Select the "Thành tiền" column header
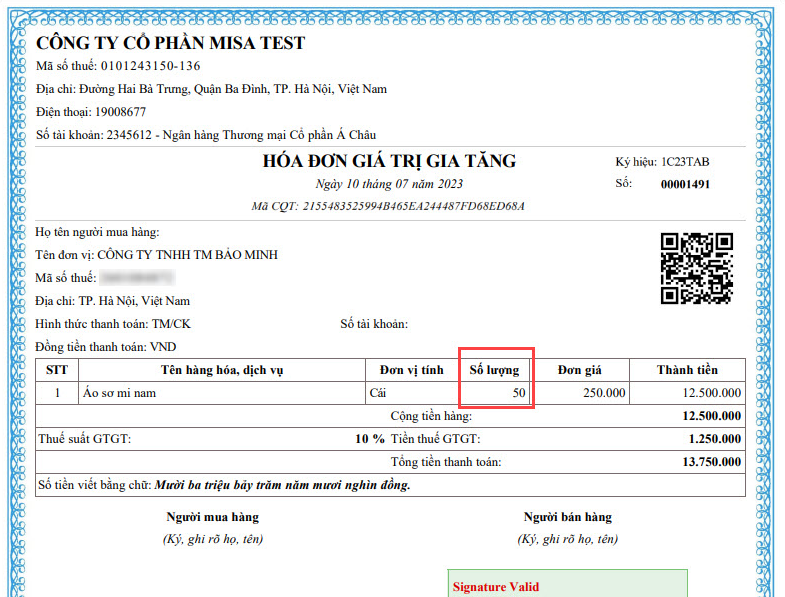Image resolution: width=785 pixels, height=597 pixels. click(687, 370)
